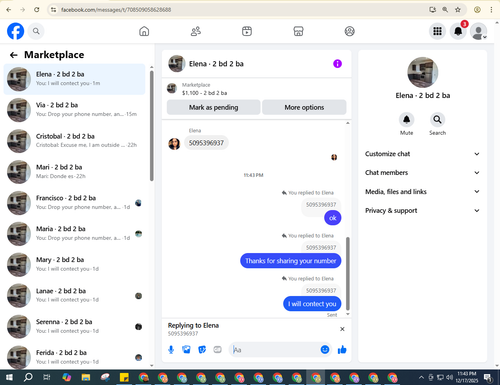Open the Windows Start button
This screenshot has width=500, height=385.
[9, 377]
